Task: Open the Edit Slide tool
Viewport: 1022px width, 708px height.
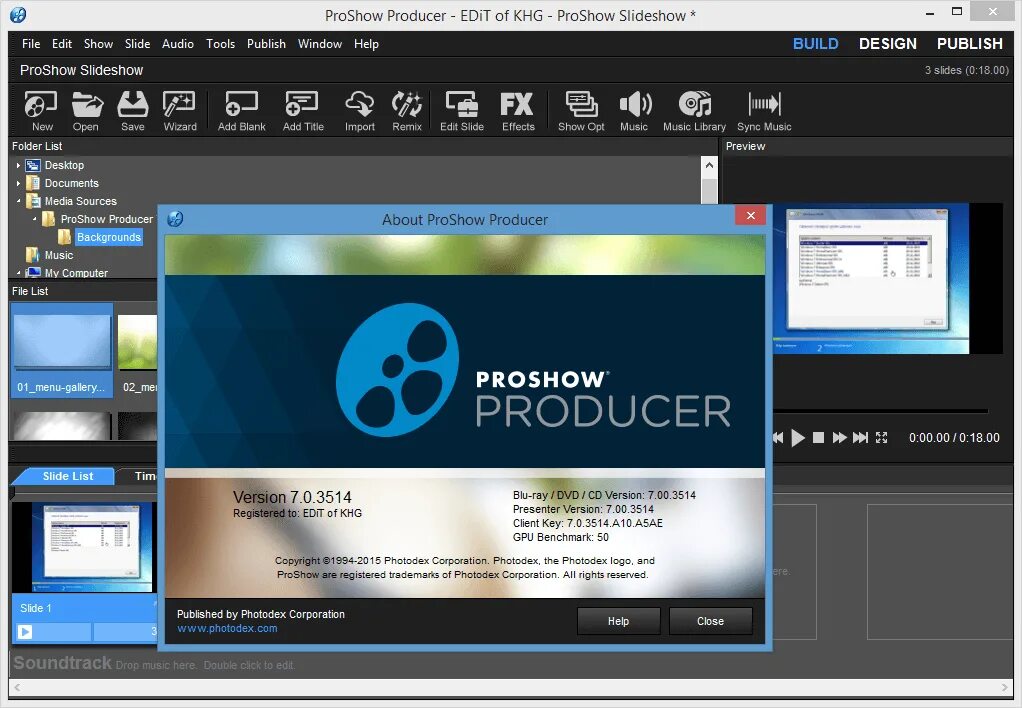Action: pos(461,110)
